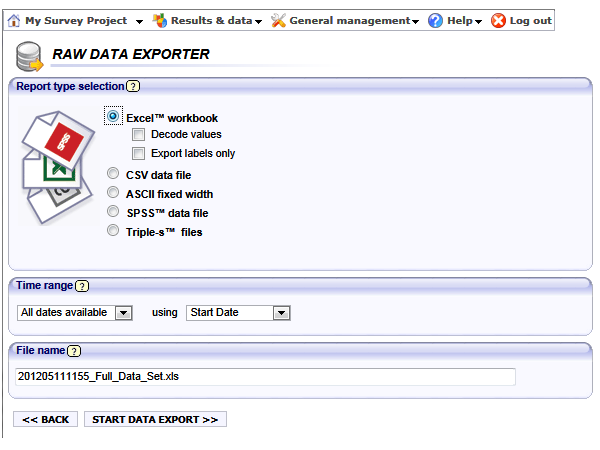
Task: Select ASCII fixed width radio button
Action: [113, 193]
